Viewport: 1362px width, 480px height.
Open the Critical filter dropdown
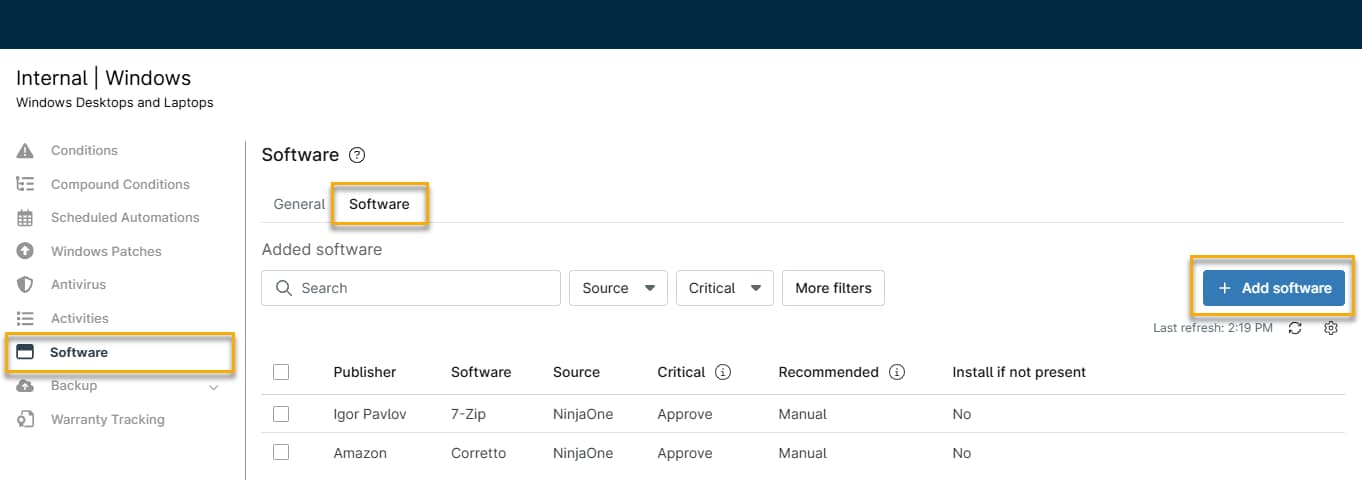click(725, 288)
